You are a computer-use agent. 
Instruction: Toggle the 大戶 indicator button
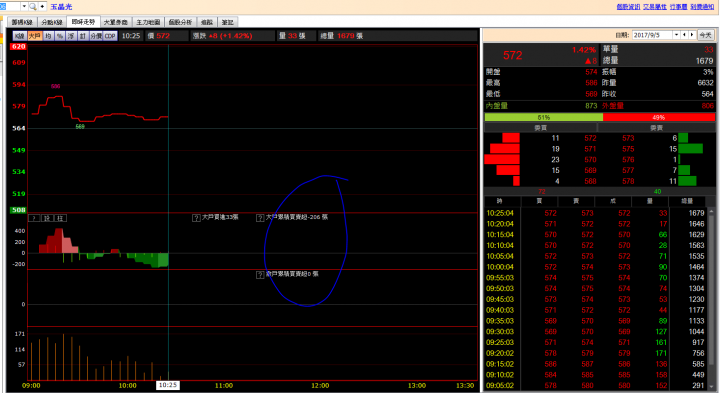tap(34, 36)
